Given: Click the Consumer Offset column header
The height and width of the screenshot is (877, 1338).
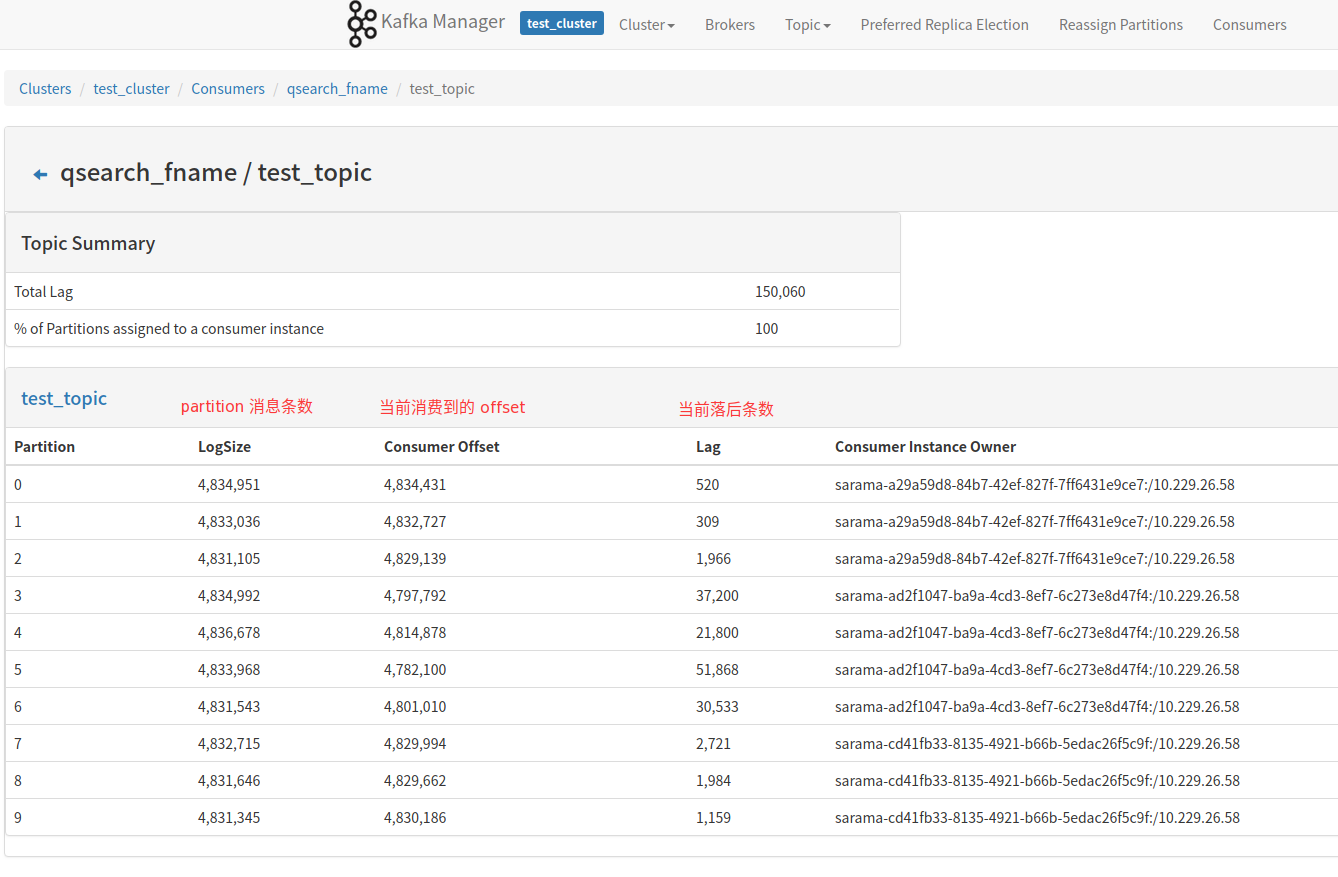Looking at the screenshot, I should click(442, 447).
